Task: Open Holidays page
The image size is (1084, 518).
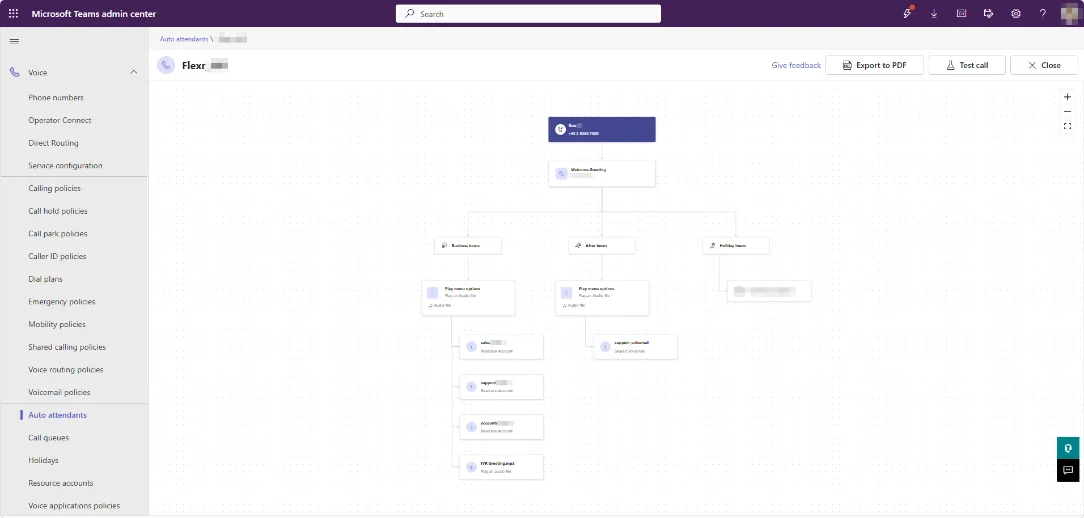Action: 44,461
